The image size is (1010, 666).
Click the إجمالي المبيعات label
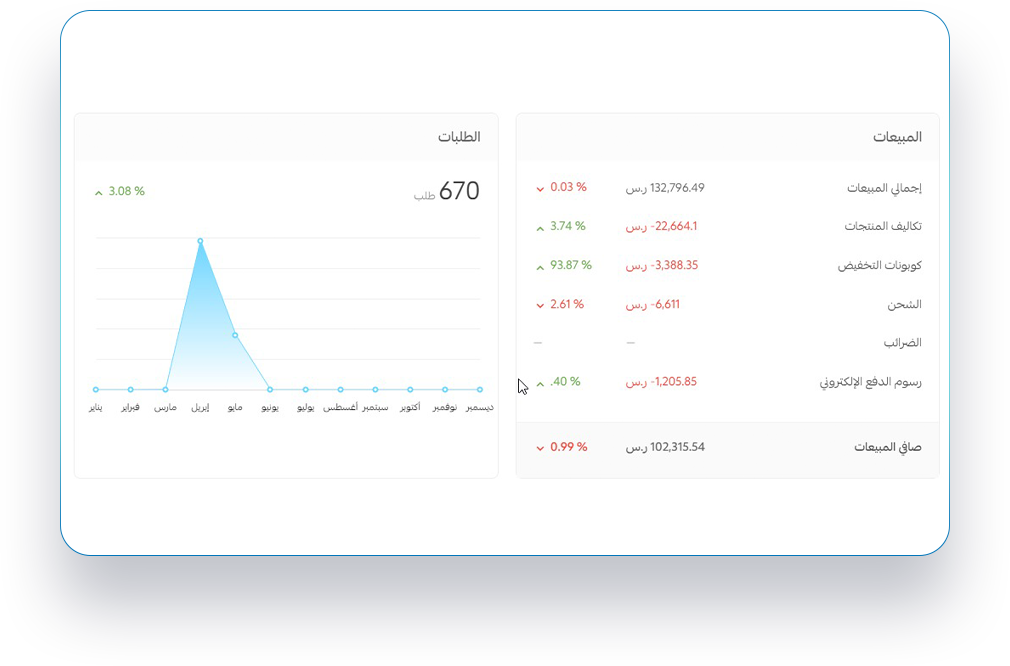tap(884, 188)
